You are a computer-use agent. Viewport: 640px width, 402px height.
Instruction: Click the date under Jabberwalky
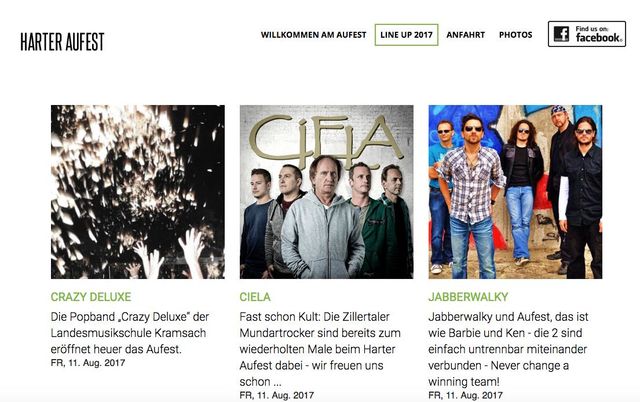point(465,395)
